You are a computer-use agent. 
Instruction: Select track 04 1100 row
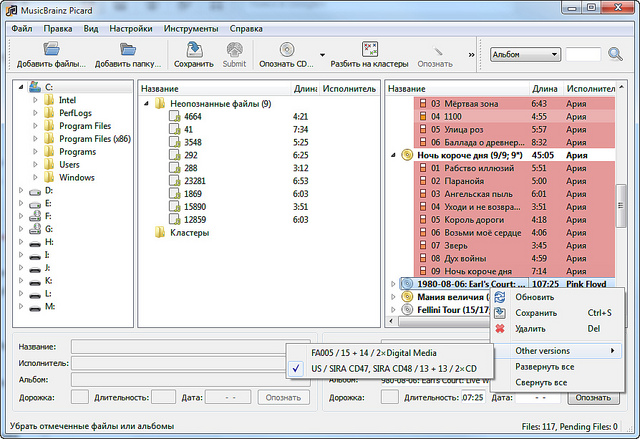tap(514, 117)
